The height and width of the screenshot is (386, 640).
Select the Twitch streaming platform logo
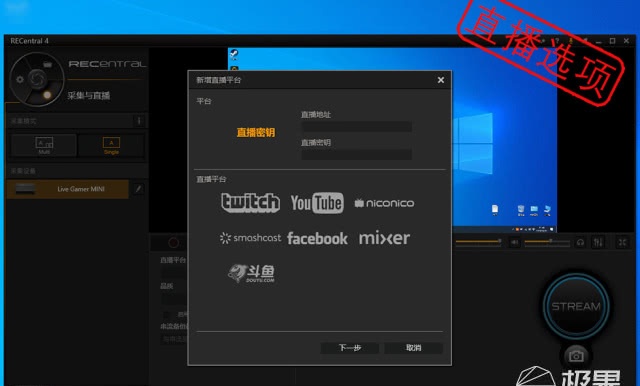click(250, 202)
